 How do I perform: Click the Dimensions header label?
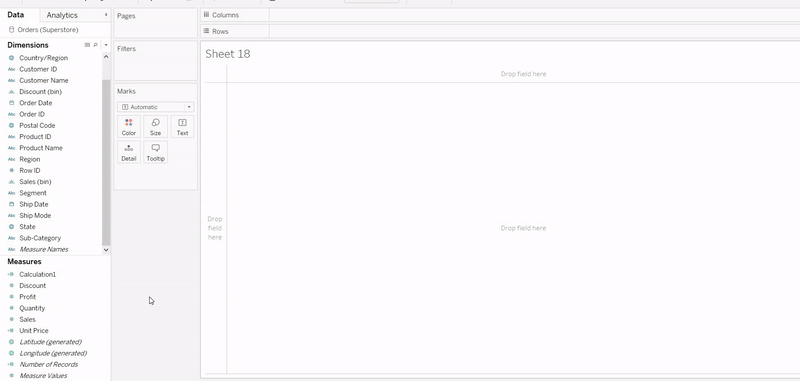click(28, 45)
